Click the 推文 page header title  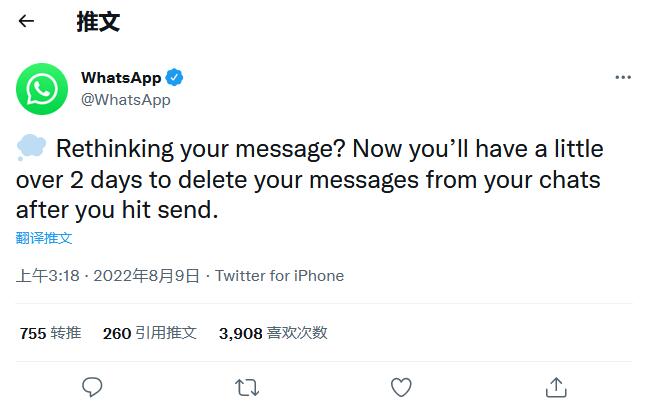click(98, 22)
